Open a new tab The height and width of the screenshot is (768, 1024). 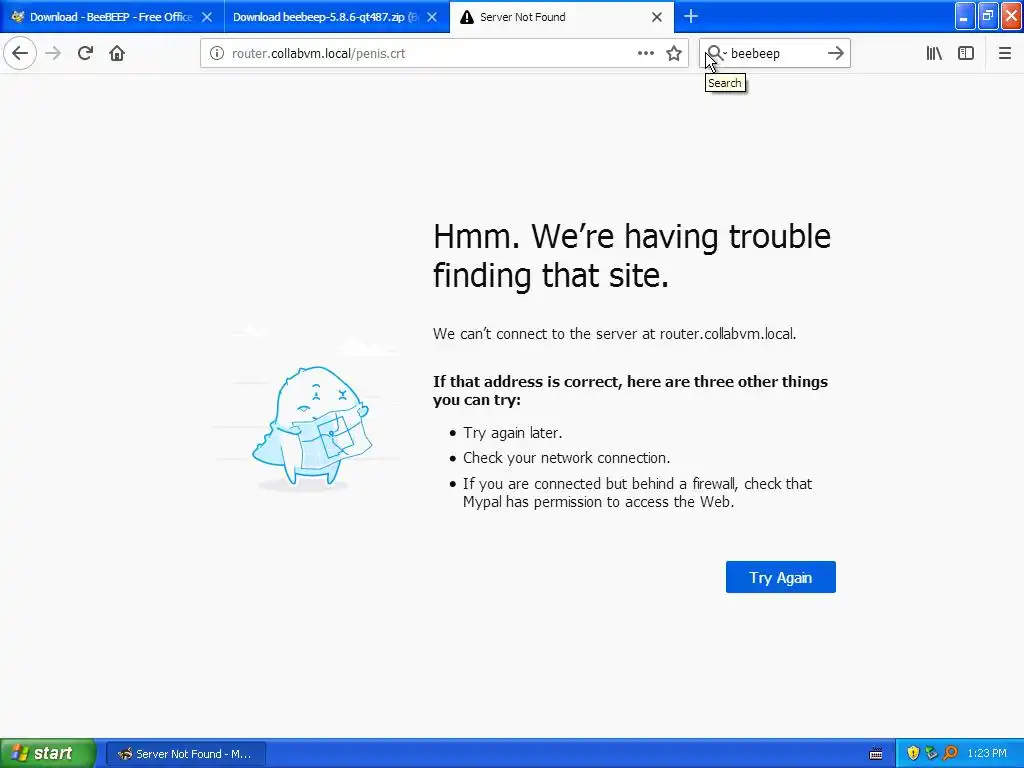point(690,16)
